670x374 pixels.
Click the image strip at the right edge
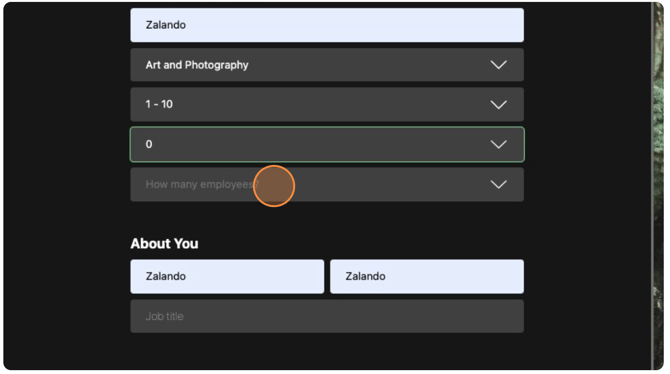(x=658, y=186)
